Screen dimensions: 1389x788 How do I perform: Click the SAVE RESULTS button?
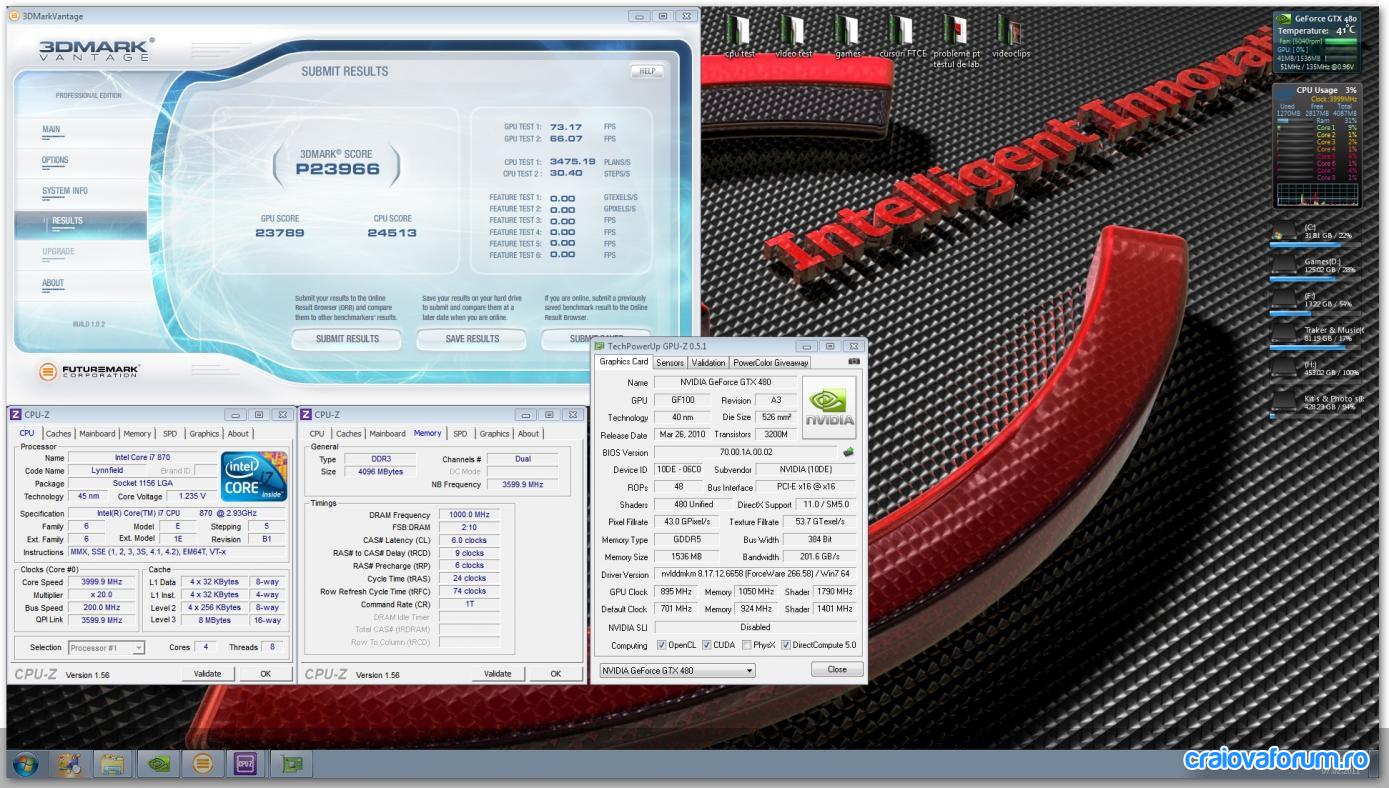472,339
